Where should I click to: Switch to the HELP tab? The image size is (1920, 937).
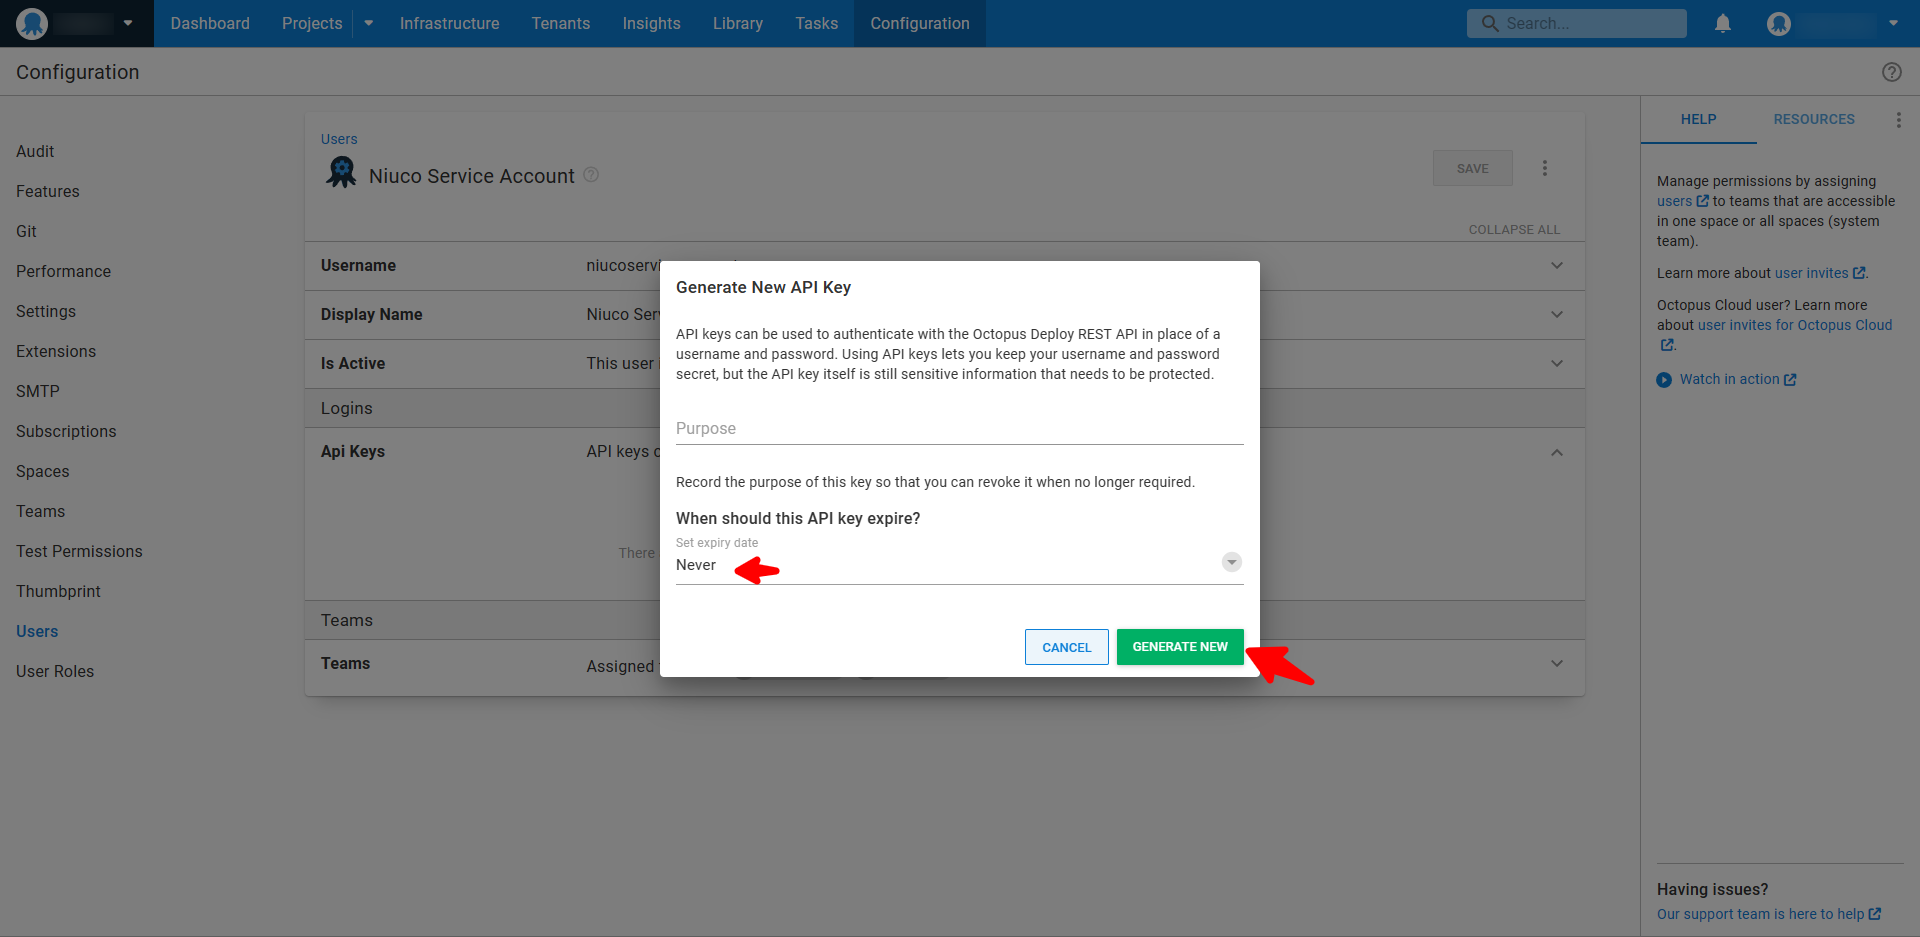[x=1698, y=119]
